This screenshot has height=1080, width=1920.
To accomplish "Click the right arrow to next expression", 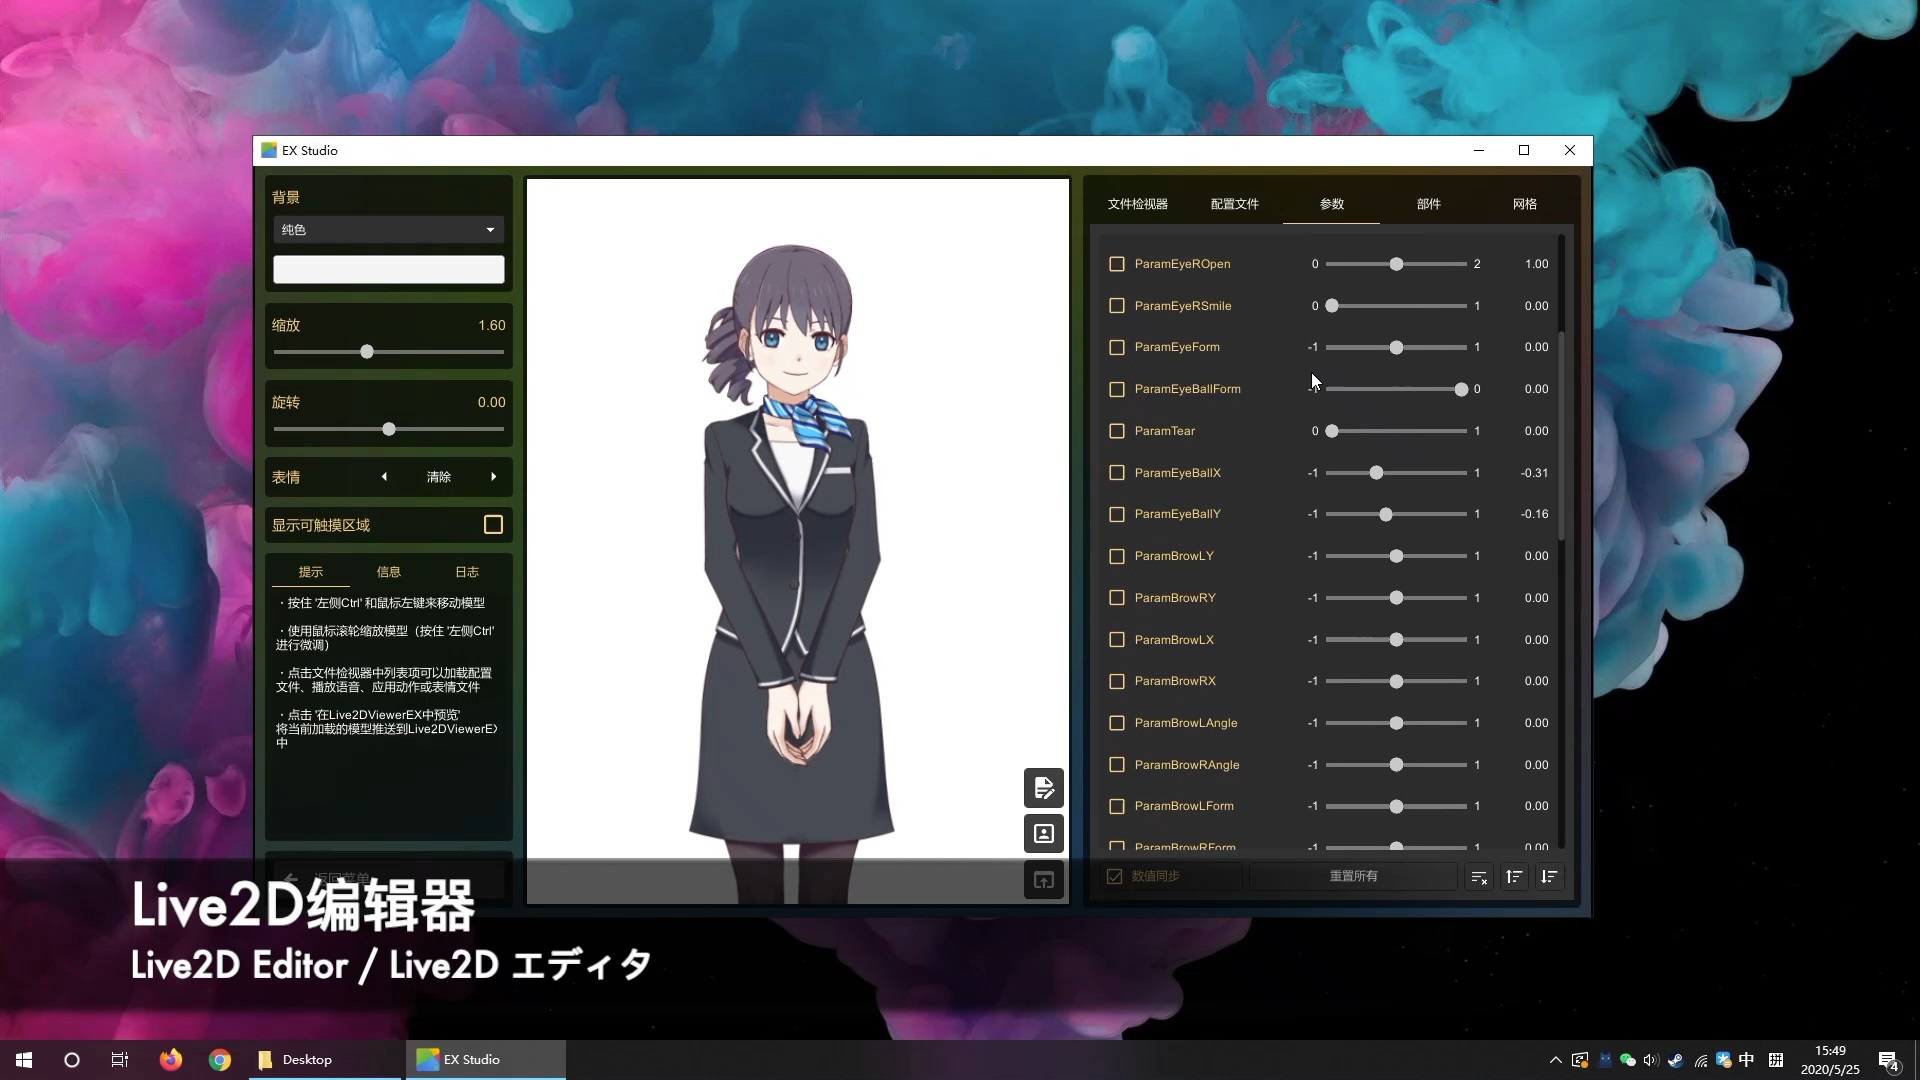I will coord(492,477).
